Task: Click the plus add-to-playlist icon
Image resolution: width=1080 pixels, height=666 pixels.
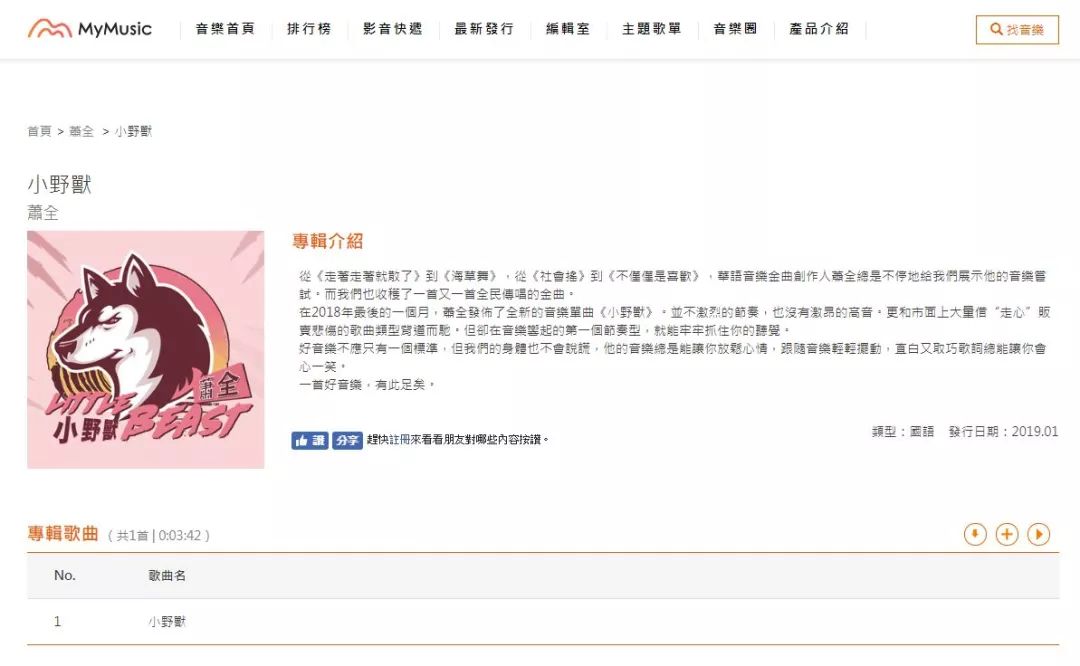Action: pos(1006,534)
